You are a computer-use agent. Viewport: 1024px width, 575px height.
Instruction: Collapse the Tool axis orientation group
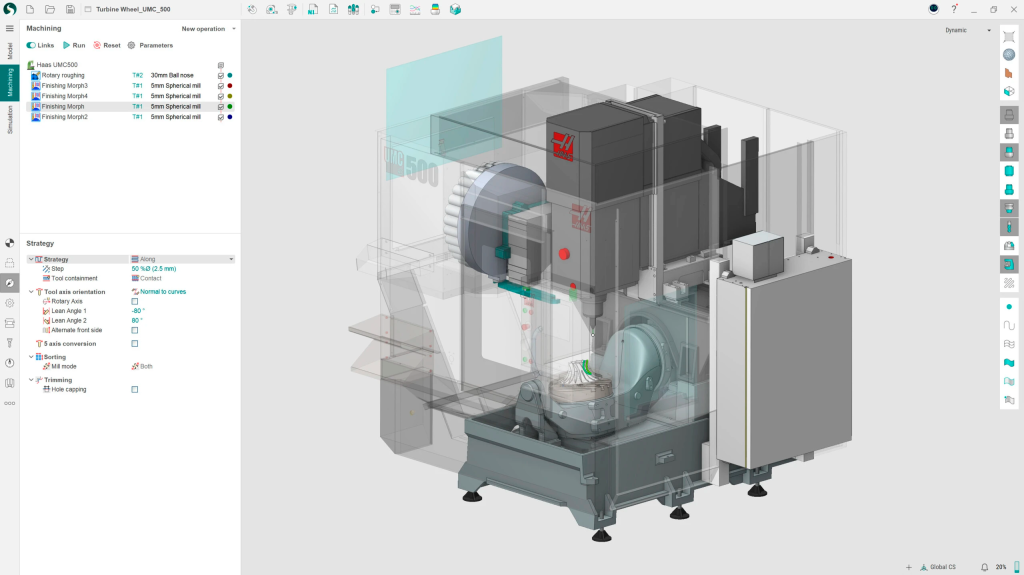(30, 292)
